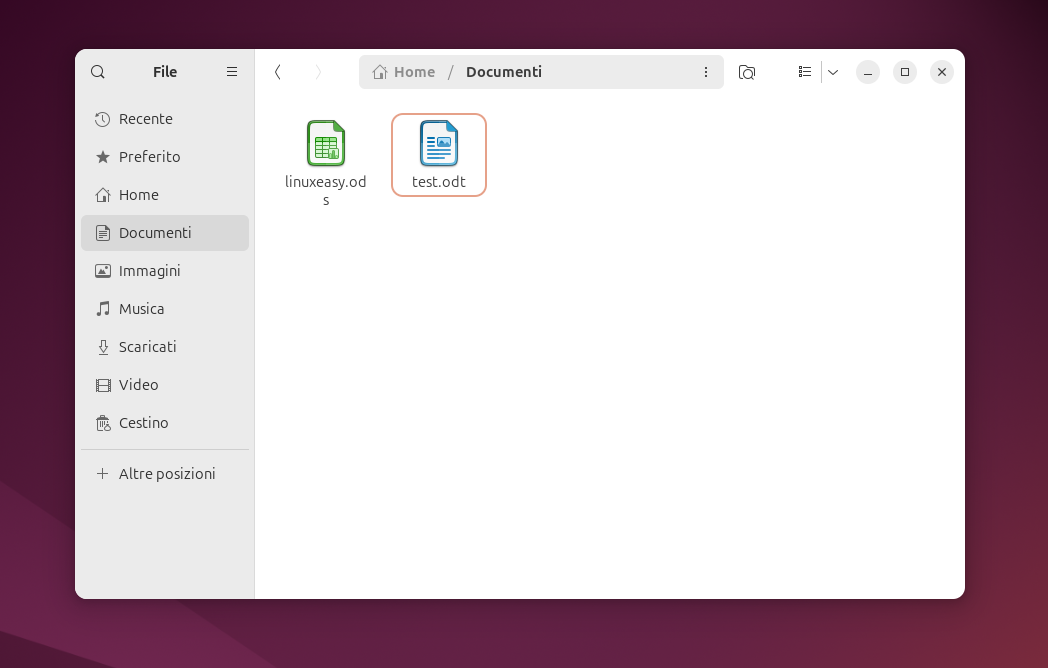Click Home in the path bar
This screenshot has height=668, width=1048.
(x=414, y=72)
